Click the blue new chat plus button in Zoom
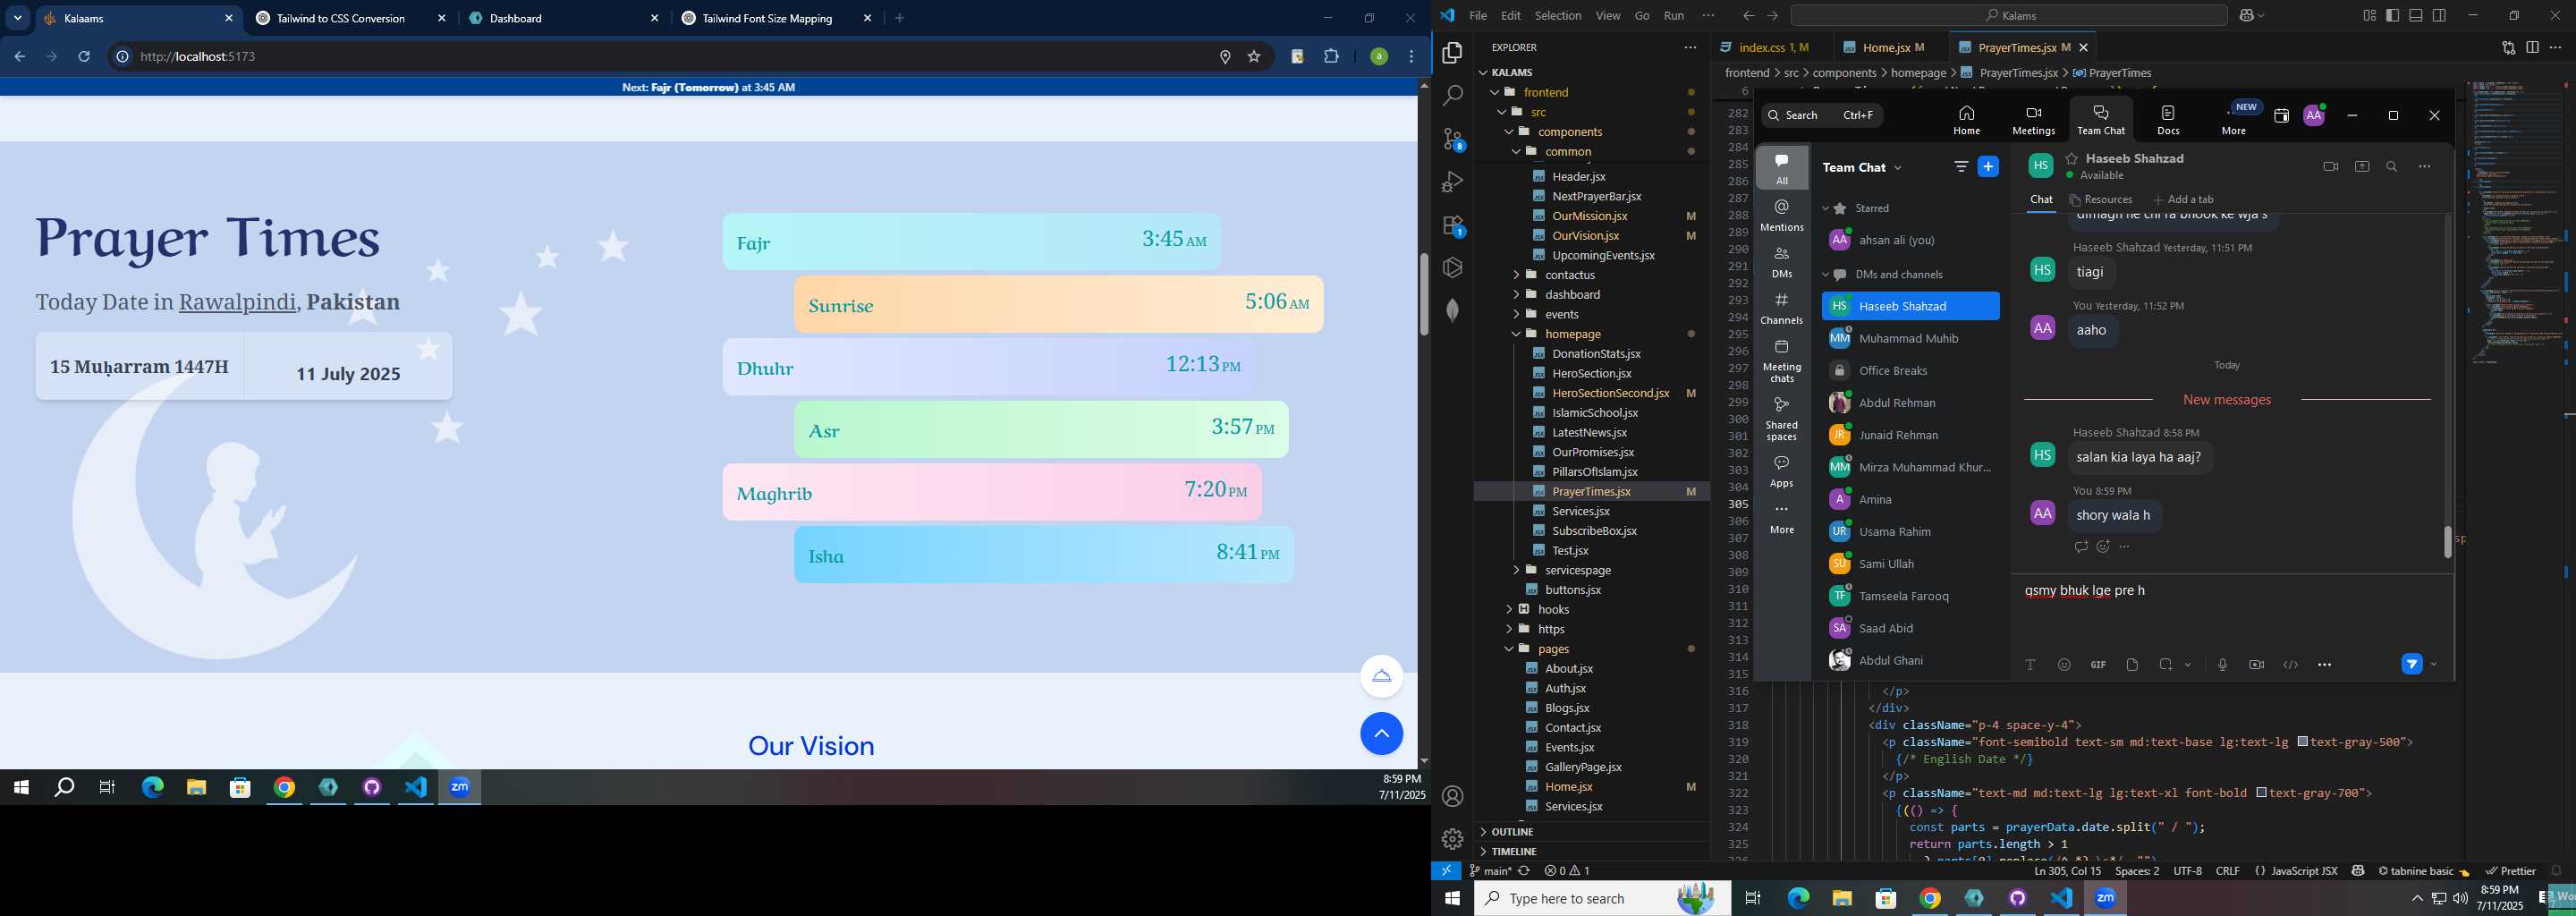This screenshot has width=2576, height=916. 1988,167
